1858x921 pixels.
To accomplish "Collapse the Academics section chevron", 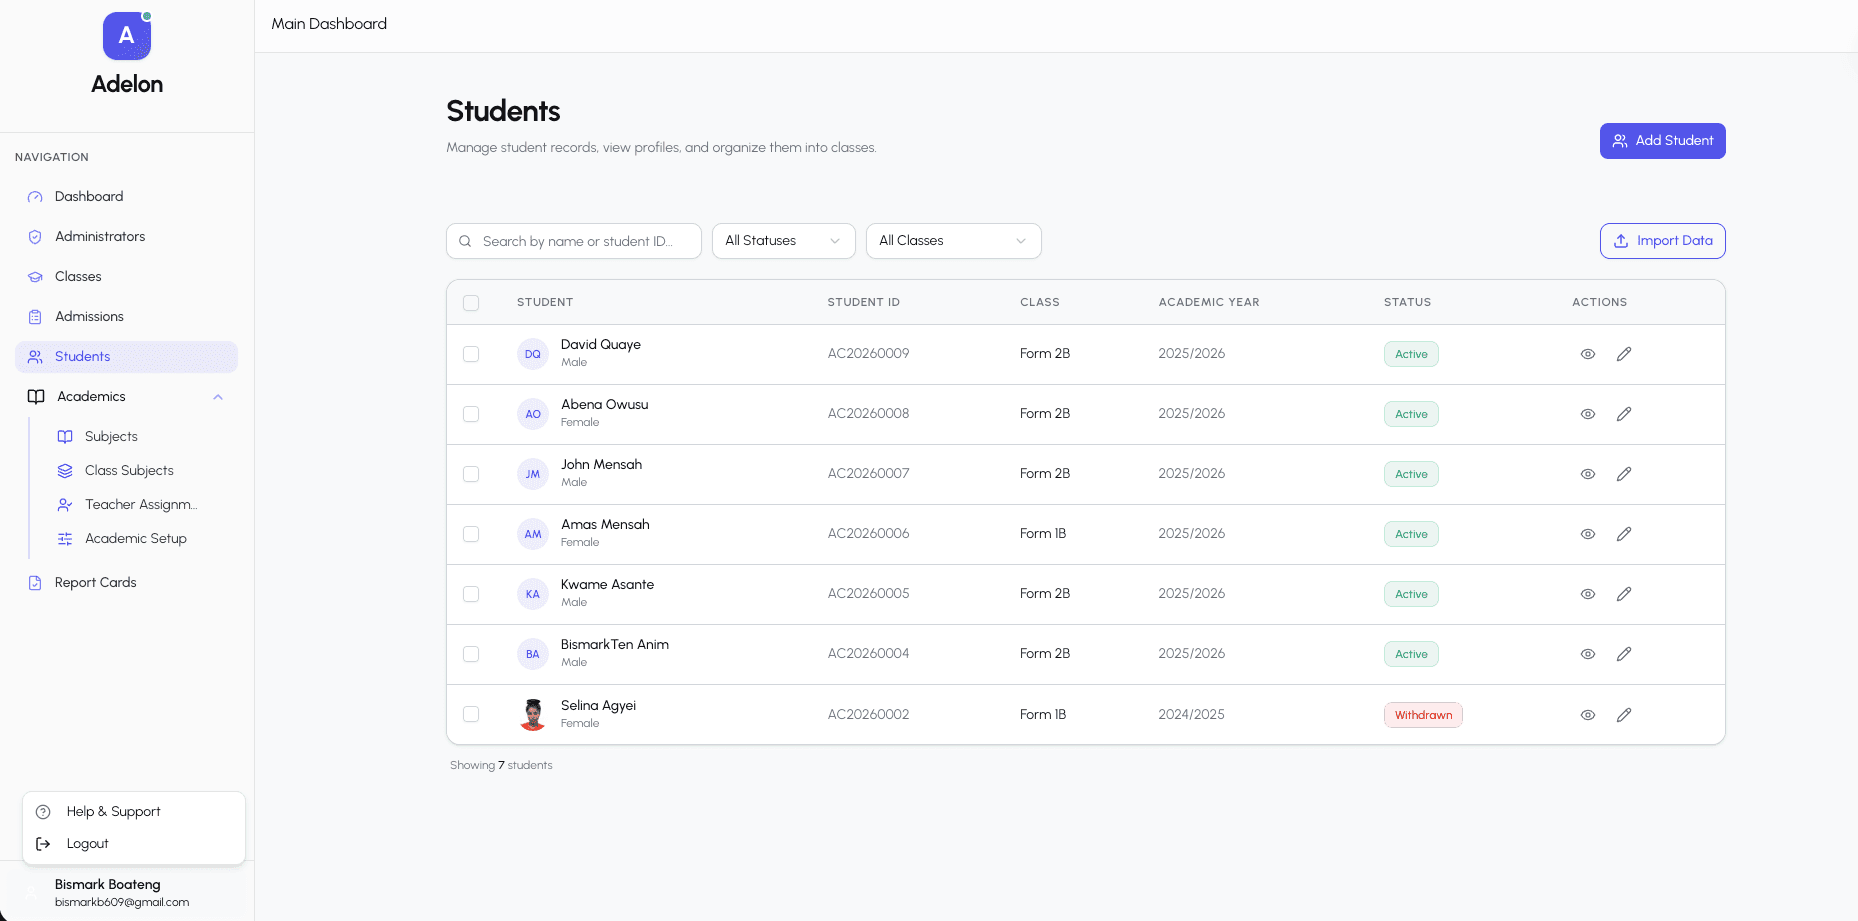I will [218, 397].
